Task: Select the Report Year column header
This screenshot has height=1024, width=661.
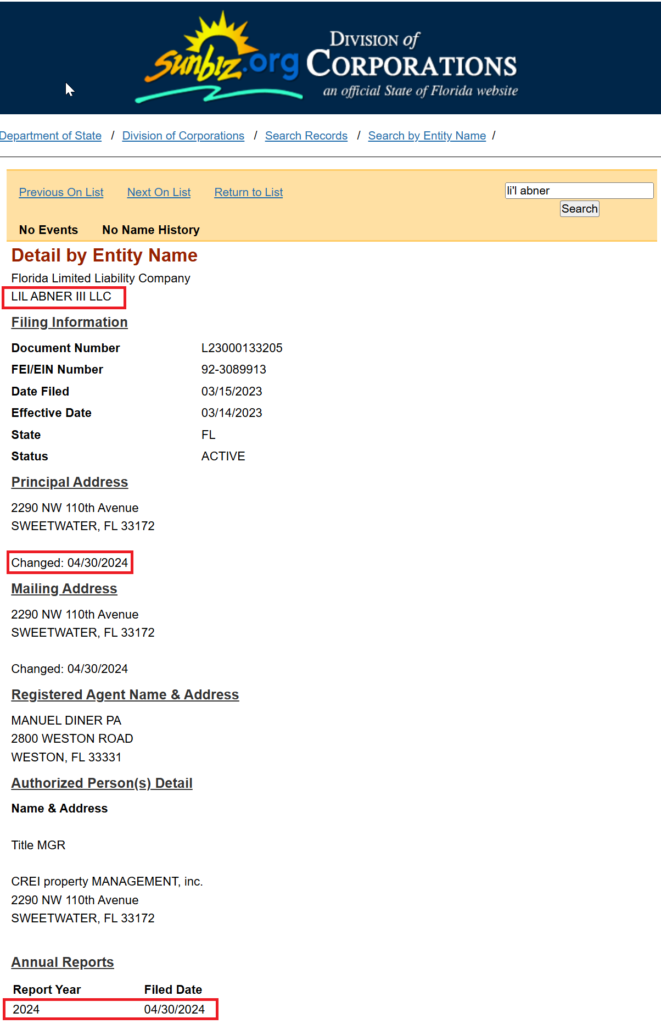Action: point(47,990)
